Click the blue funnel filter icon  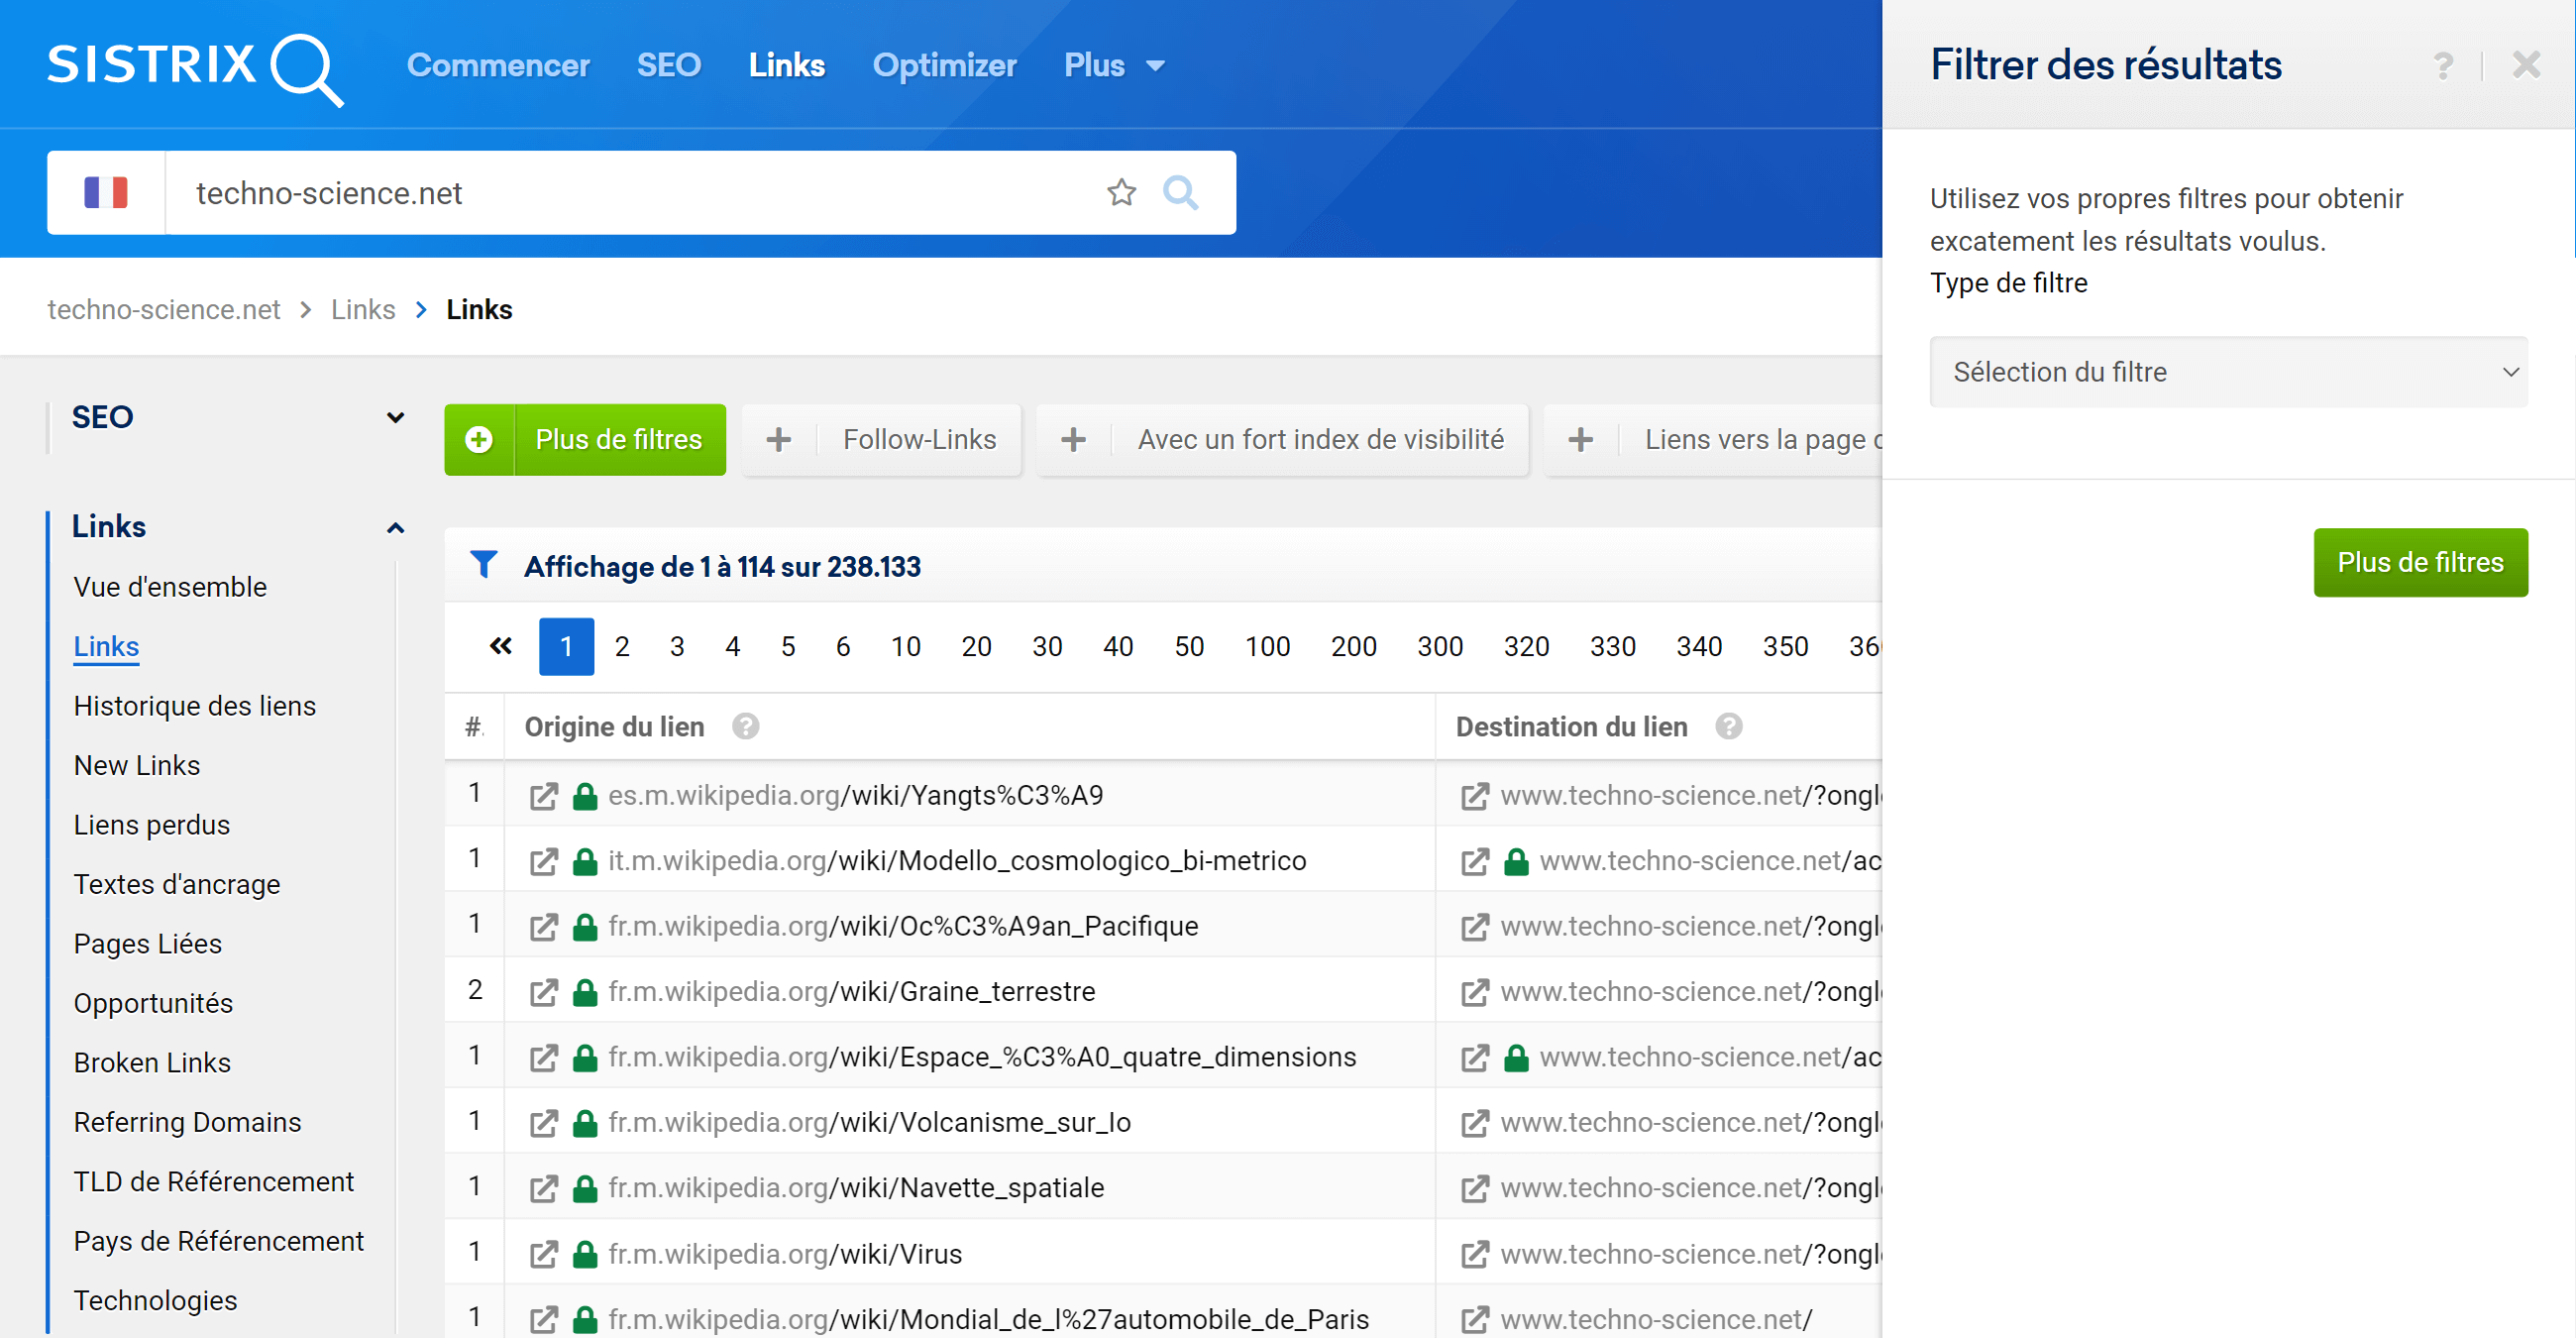click(x=484, y=565)
